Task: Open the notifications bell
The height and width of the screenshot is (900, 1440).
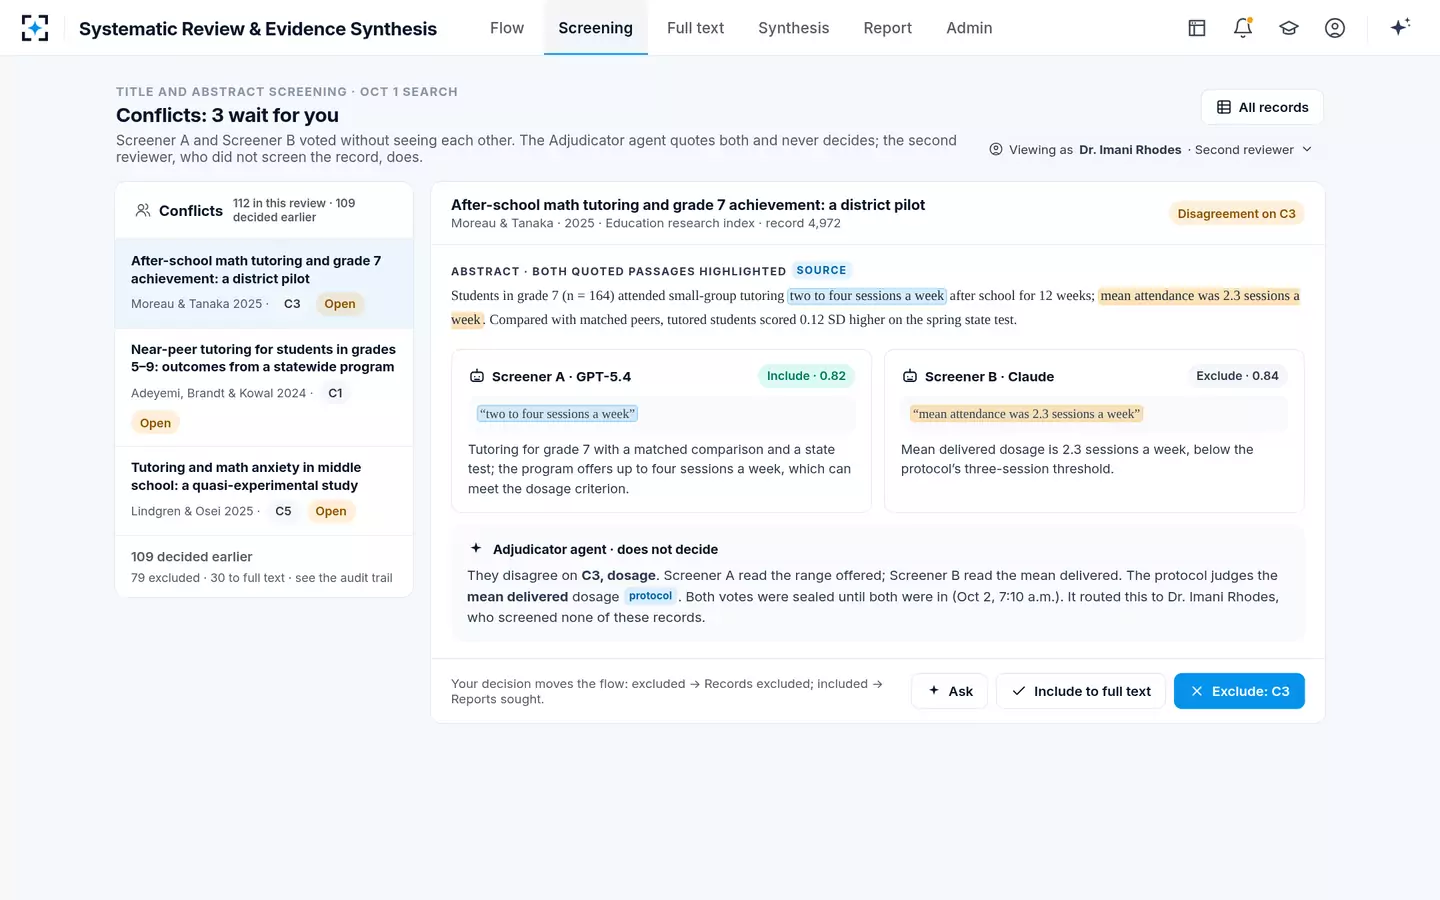Action: pyautogui.click(x=1243, y=28)
